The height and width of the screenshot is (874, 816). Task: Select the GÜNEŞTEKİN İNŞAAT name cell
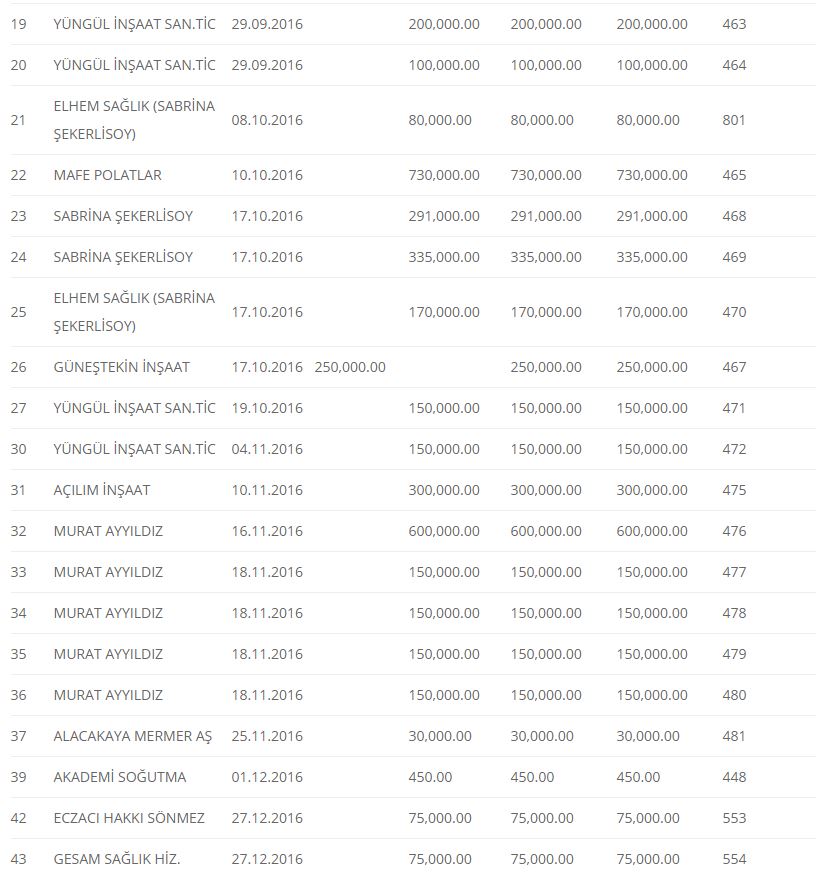pyautogui.click(x=121, y=367)
